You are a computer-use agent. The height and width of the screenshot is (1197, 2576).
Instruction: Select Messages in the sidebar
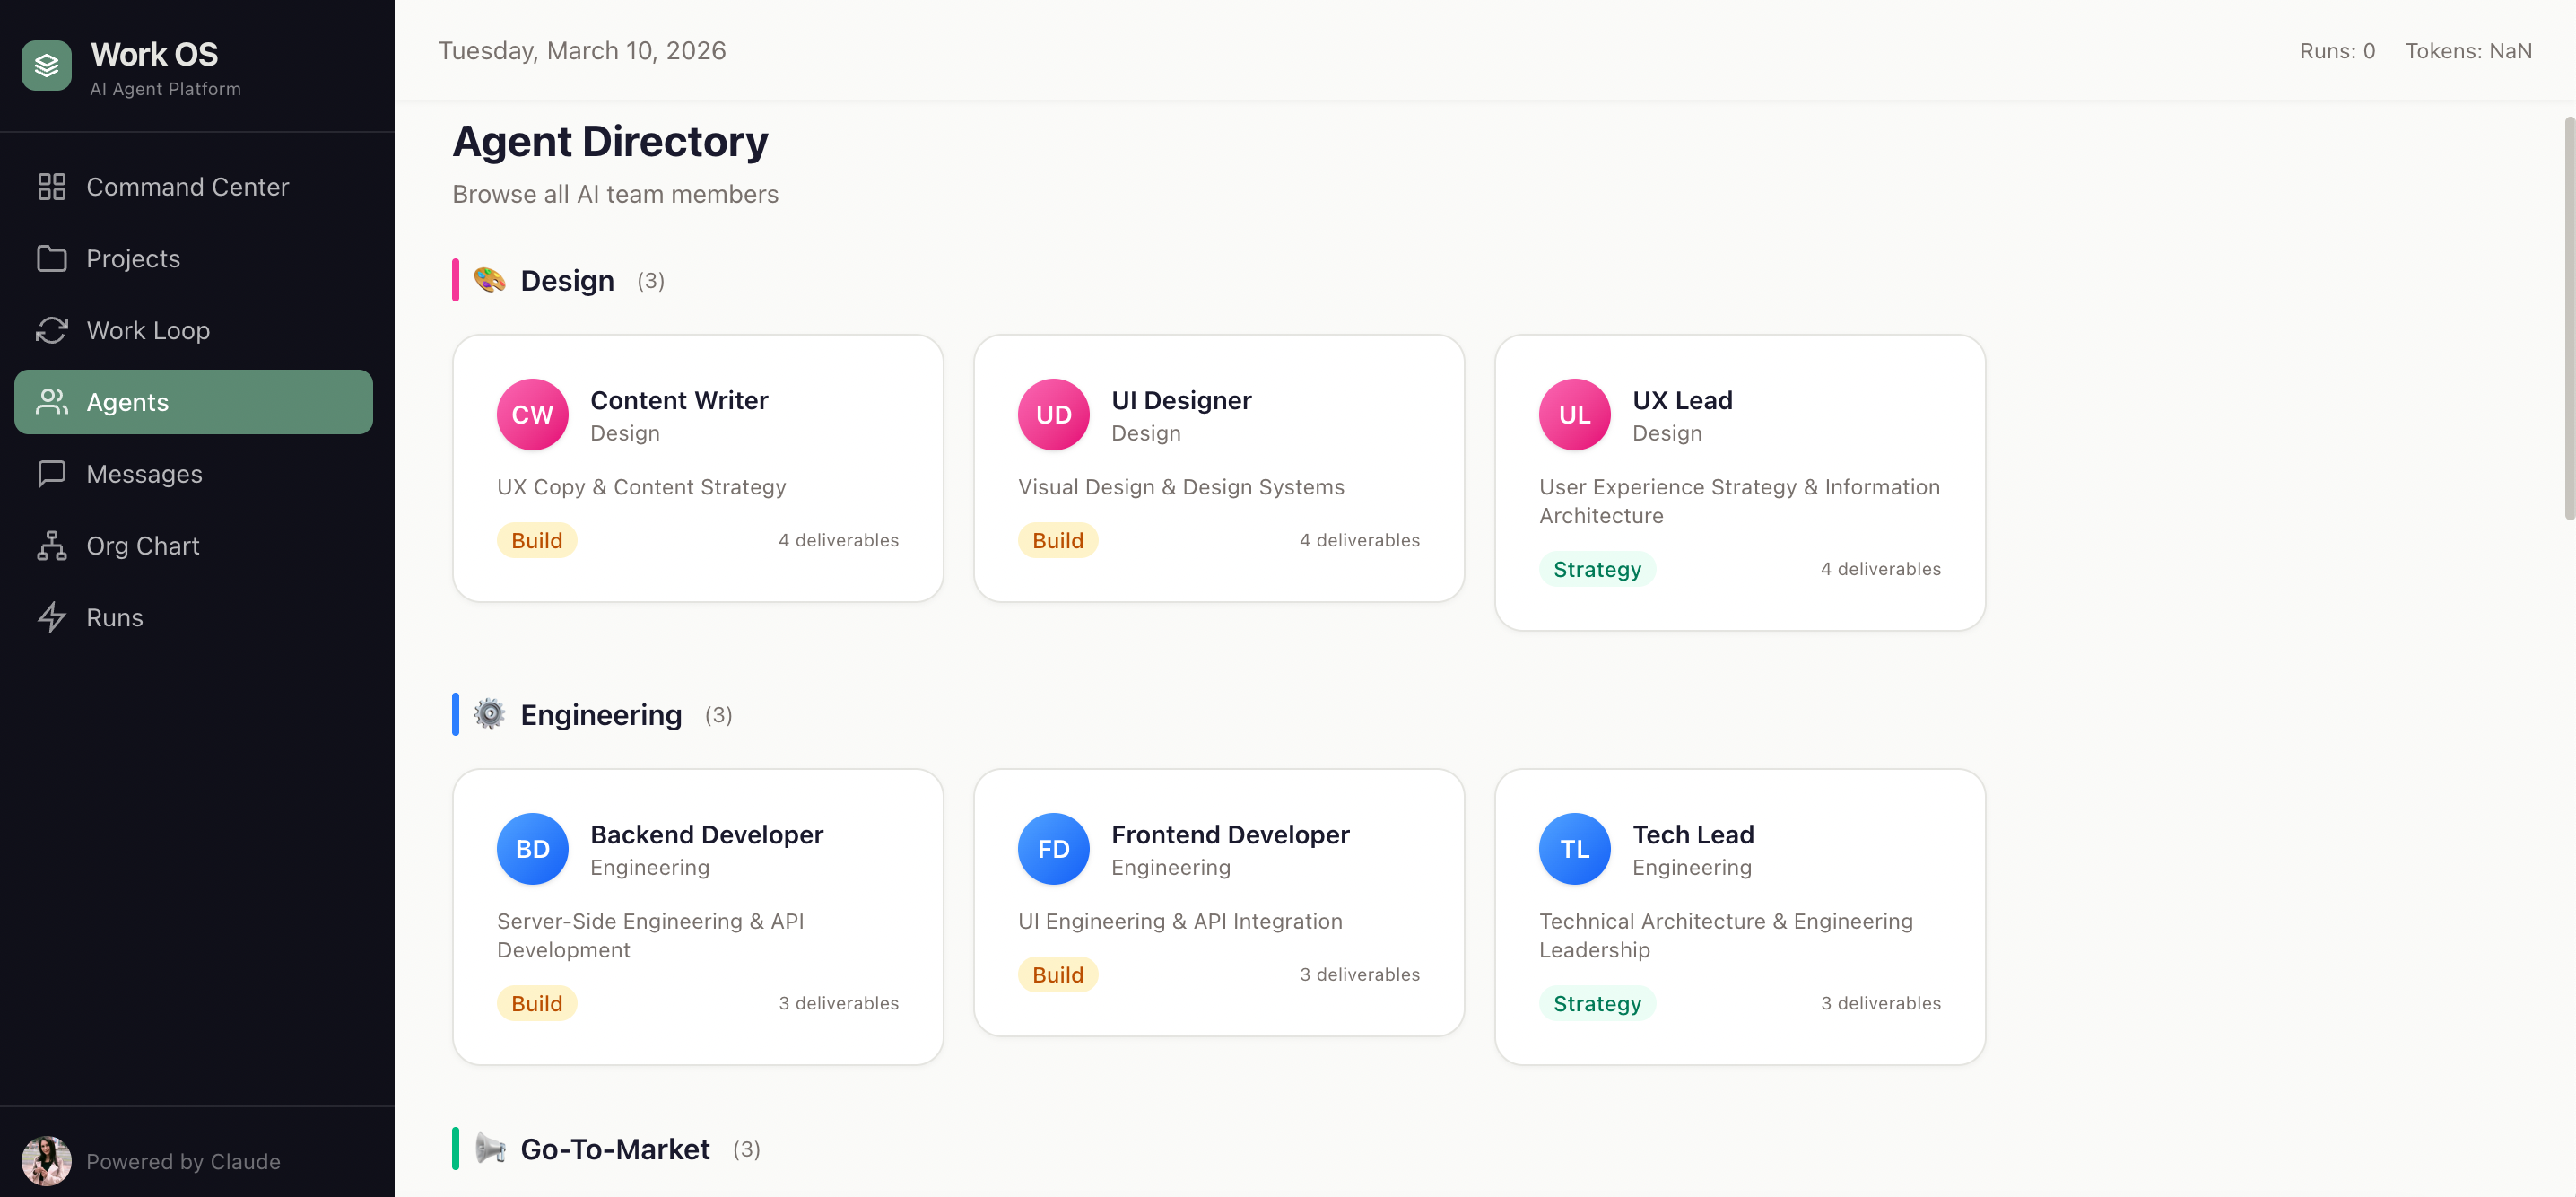click(x=145, y=473)
